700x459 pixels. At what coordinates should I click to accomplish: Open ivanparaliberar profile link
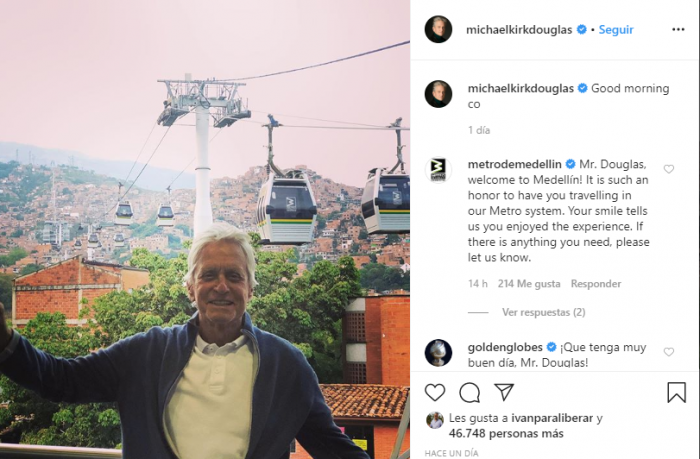tap(552, 418)
